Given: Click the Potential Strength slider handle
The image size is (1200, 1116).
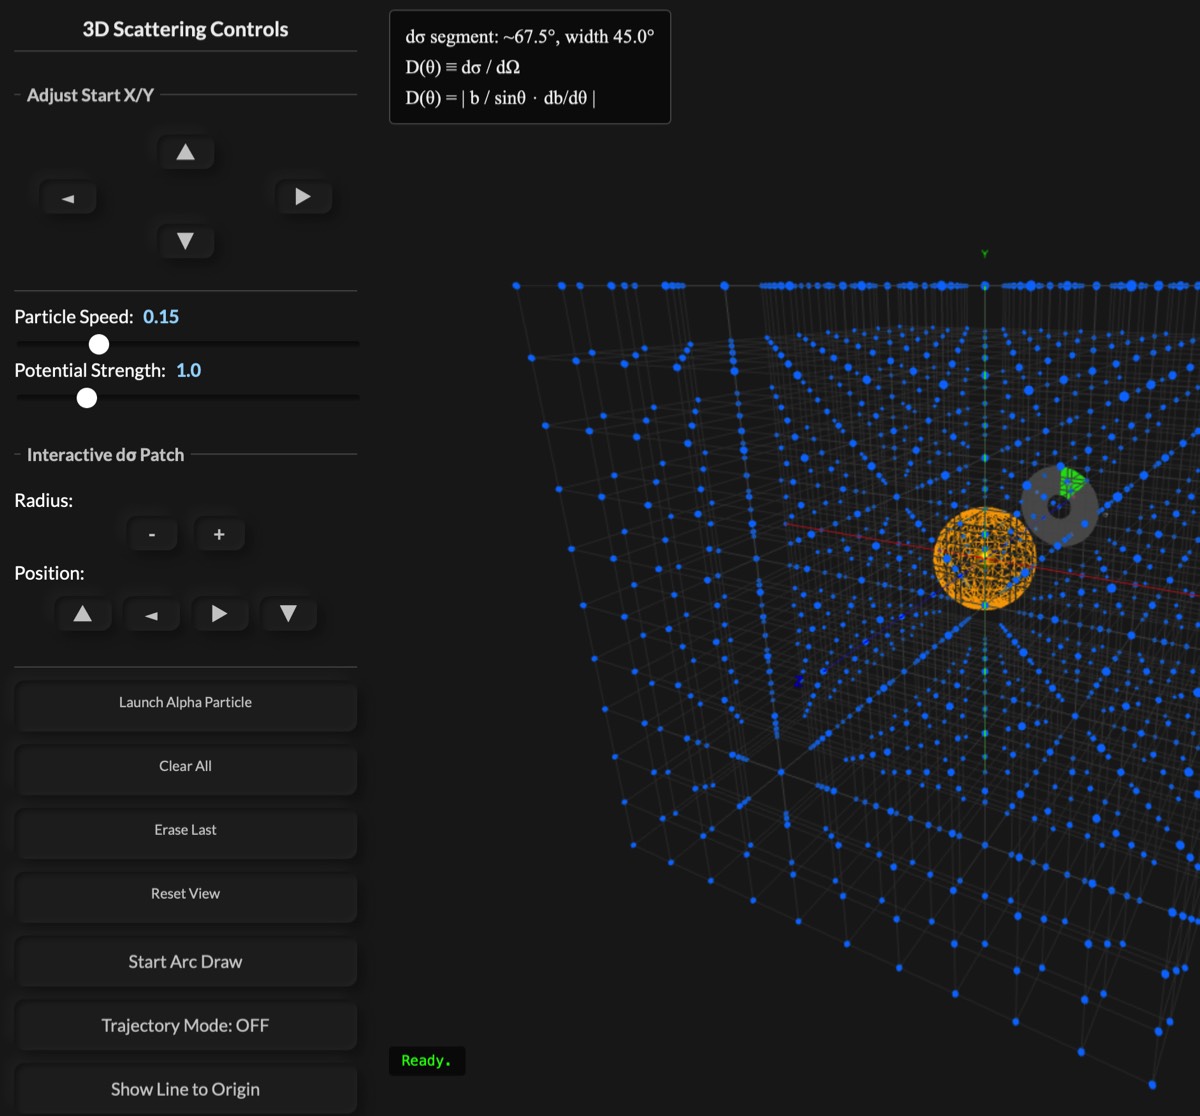Looking at the screenshot, I should (x=87, y=398).
